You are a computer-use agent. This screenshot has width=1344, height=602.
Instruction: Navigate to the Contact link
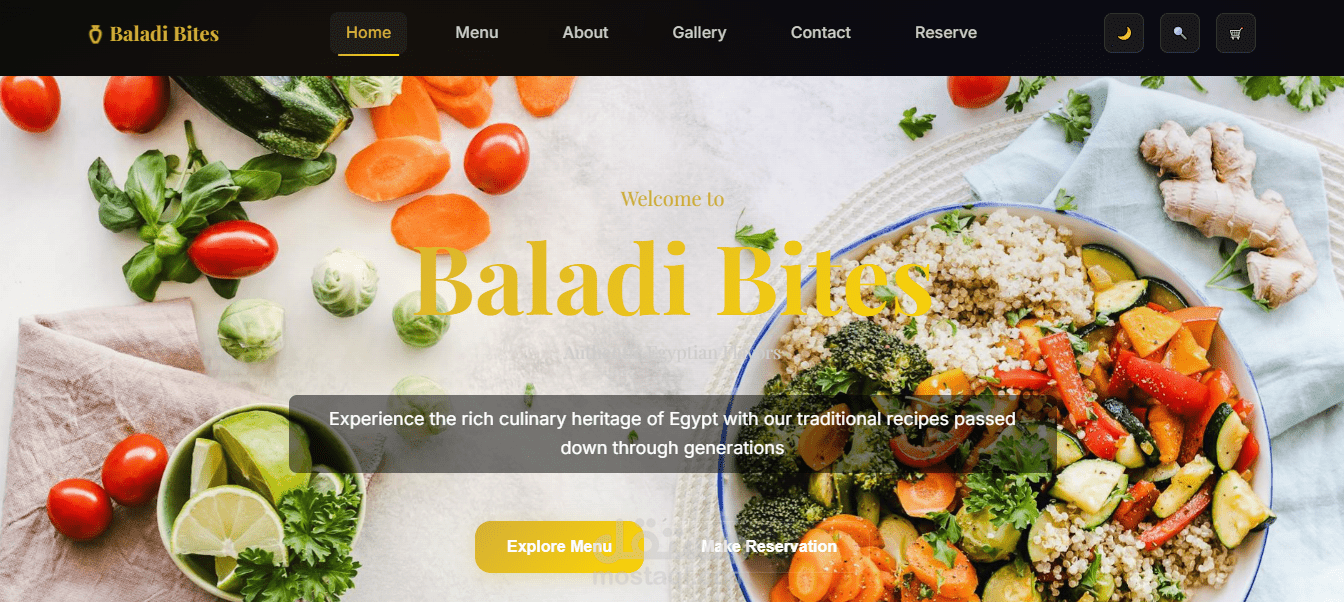tap(821, 33)
